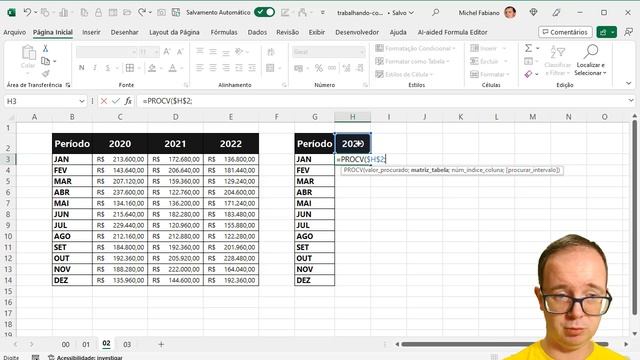Confirm formula with checkmark icon
This screenshot has height=360, width=640.
click(116, 101)
